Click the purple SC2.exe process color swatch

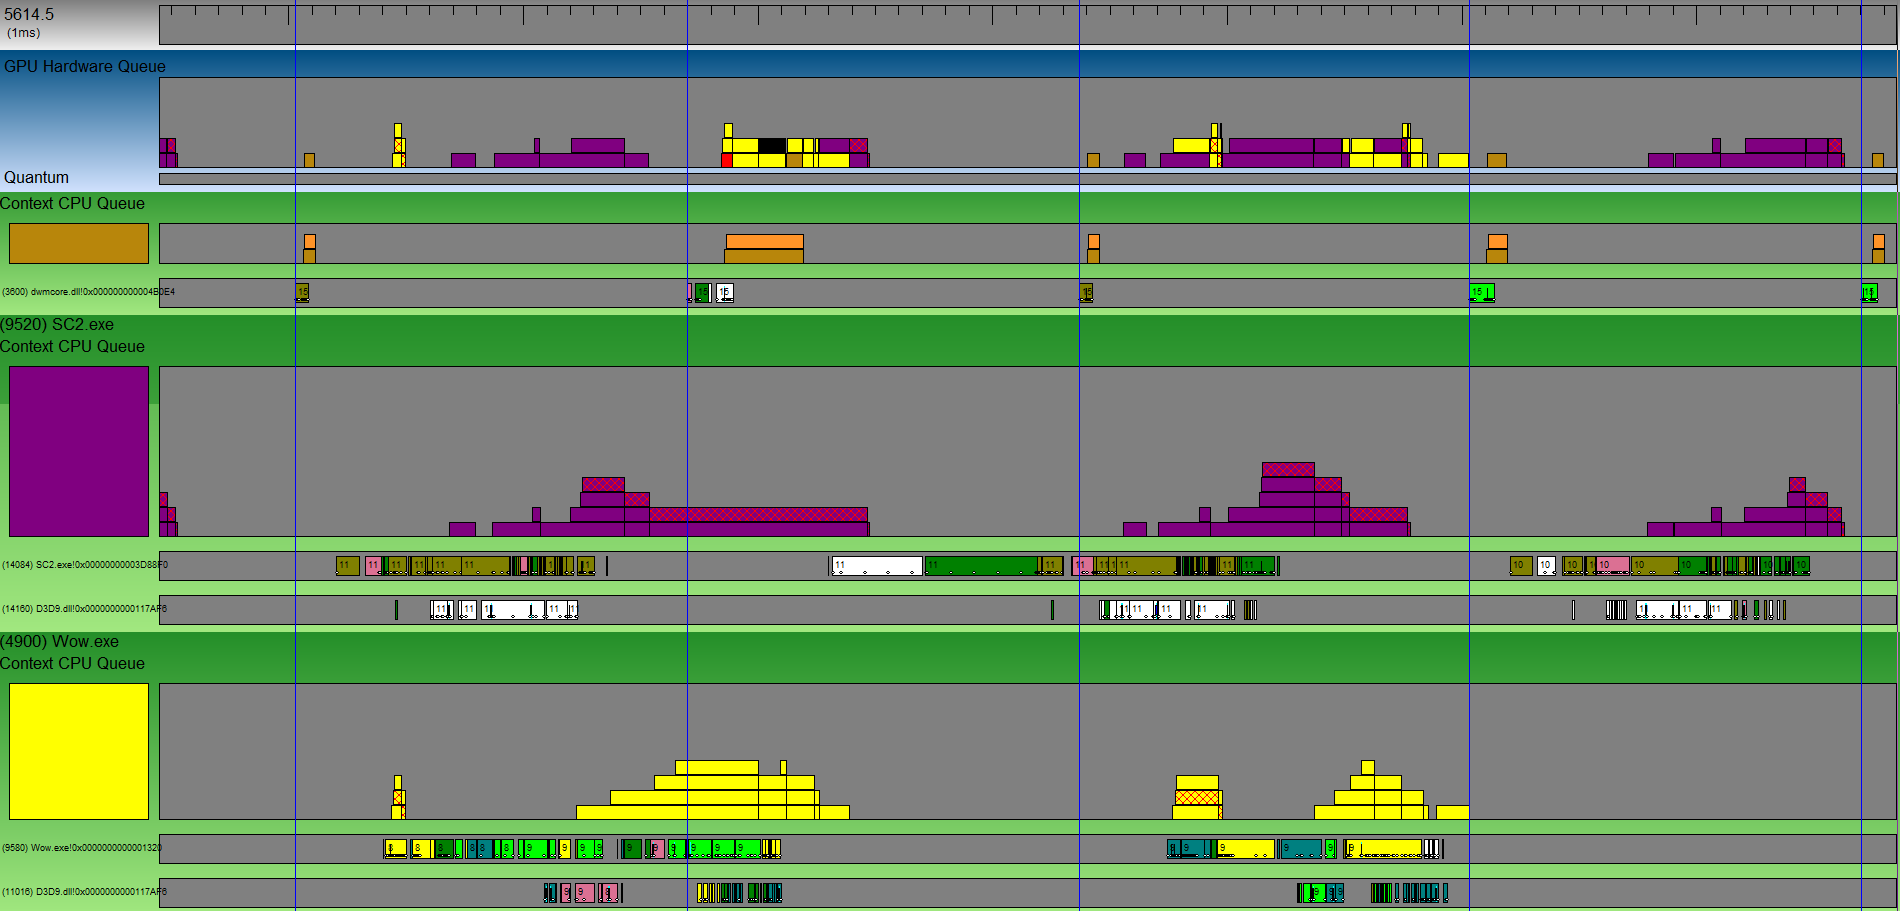pos(79,451)
